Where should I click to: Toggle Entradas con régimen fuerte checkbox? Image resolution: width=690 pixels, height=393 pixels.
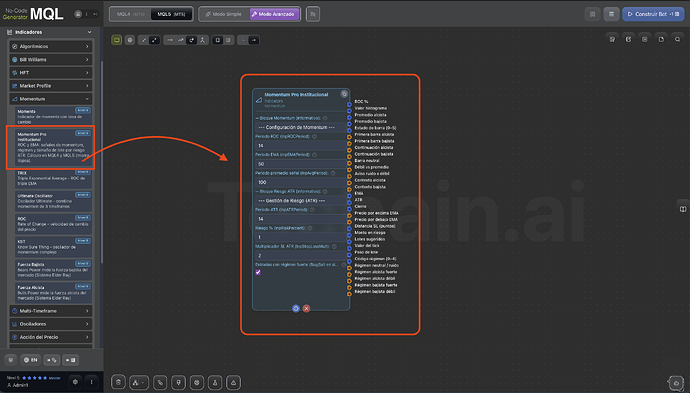click(x=258, y=272)
